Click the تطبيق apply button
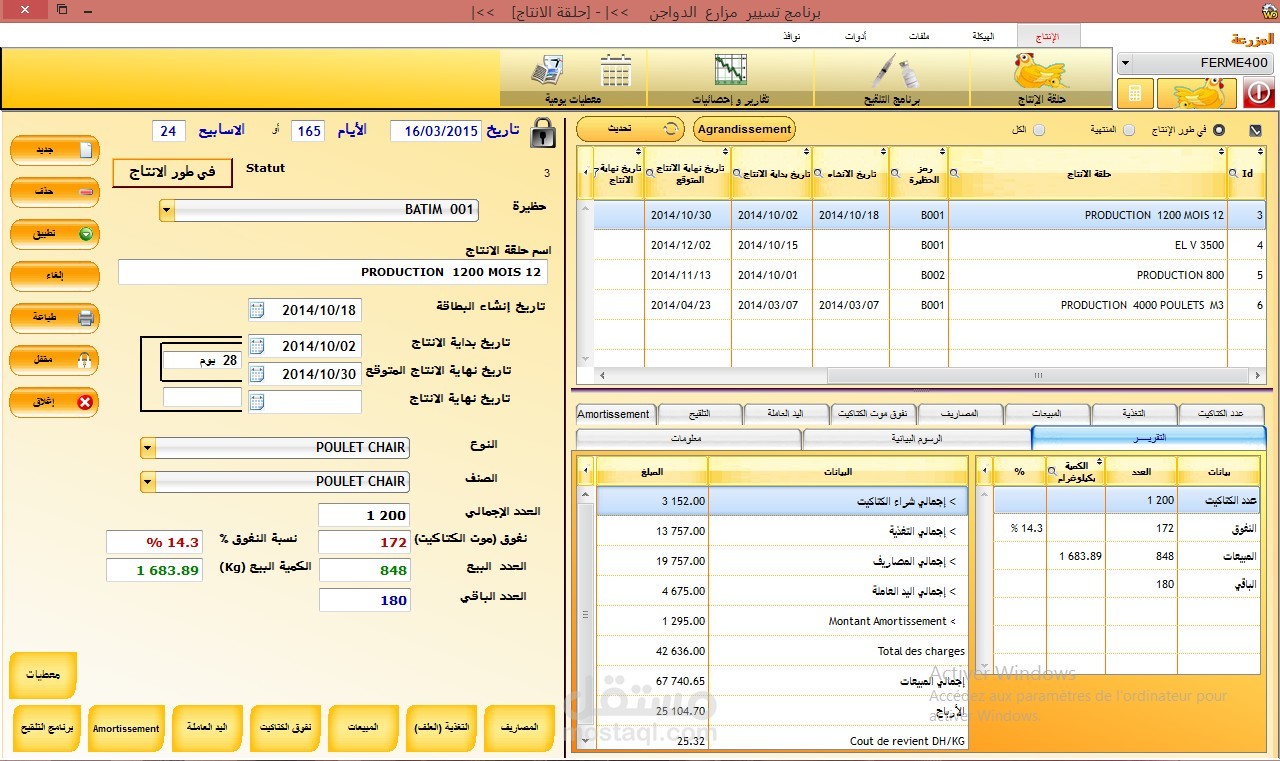This screenshot has width=1280, height=761. tap(54, 234)
